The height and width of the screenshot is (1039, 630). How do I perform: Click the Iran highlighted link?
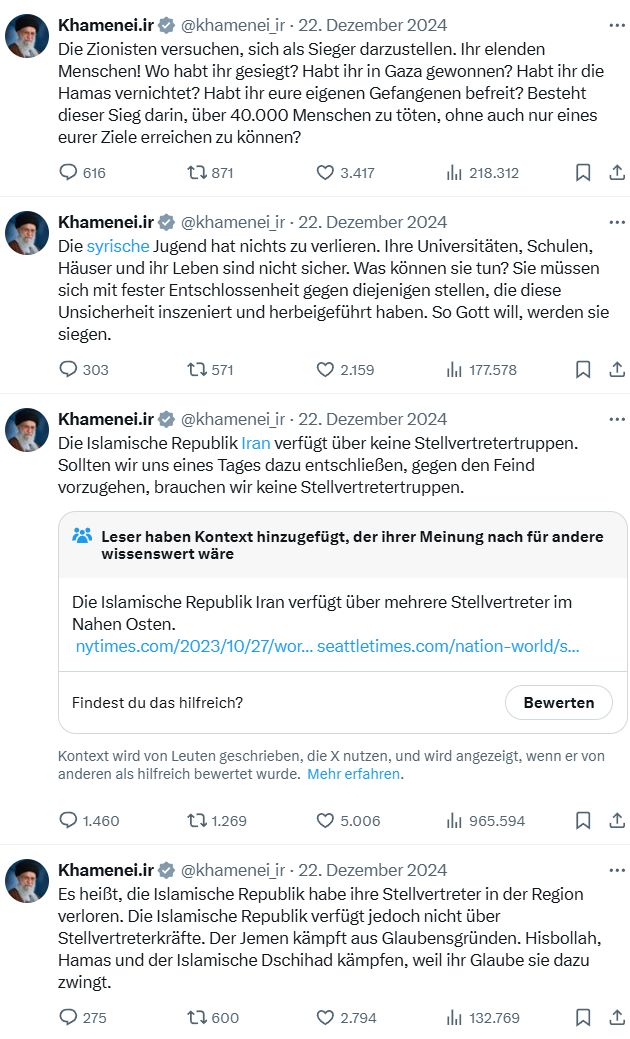(x=256, y=443)
